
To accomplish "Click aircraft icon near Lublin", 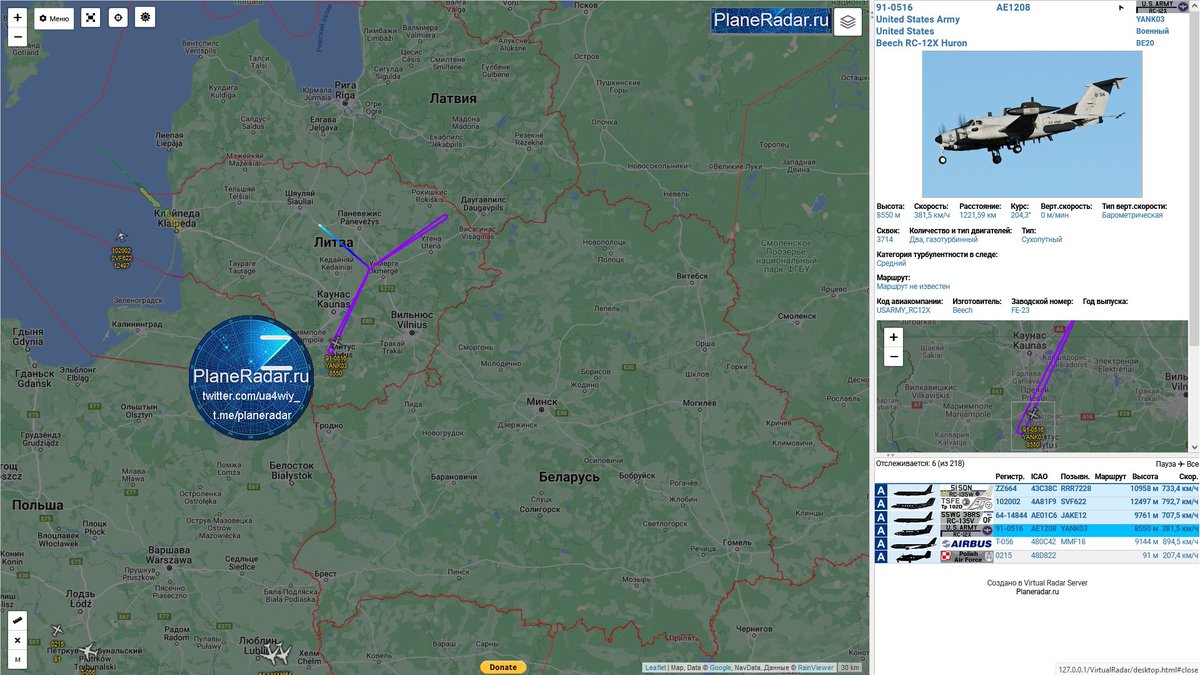I will point(274,652).
